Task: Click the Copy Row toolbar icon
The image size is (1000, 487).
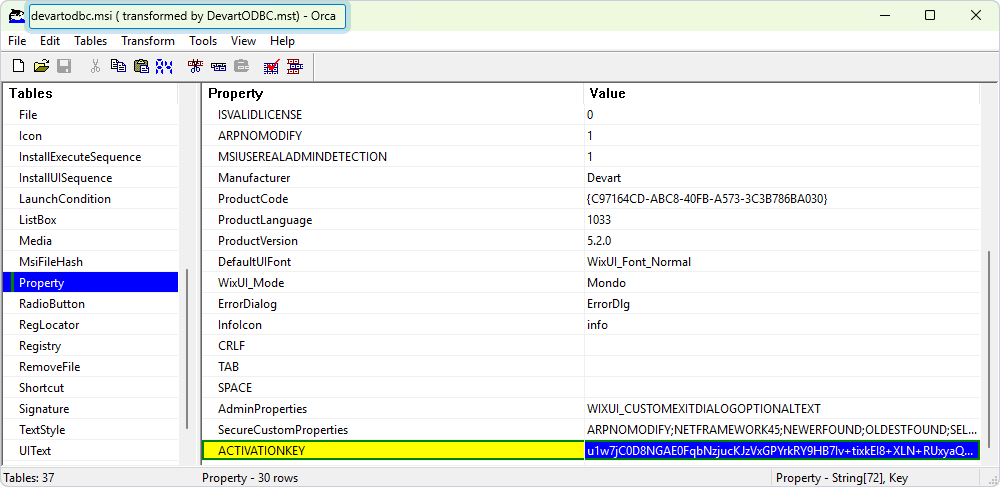Action: point(219,66)
